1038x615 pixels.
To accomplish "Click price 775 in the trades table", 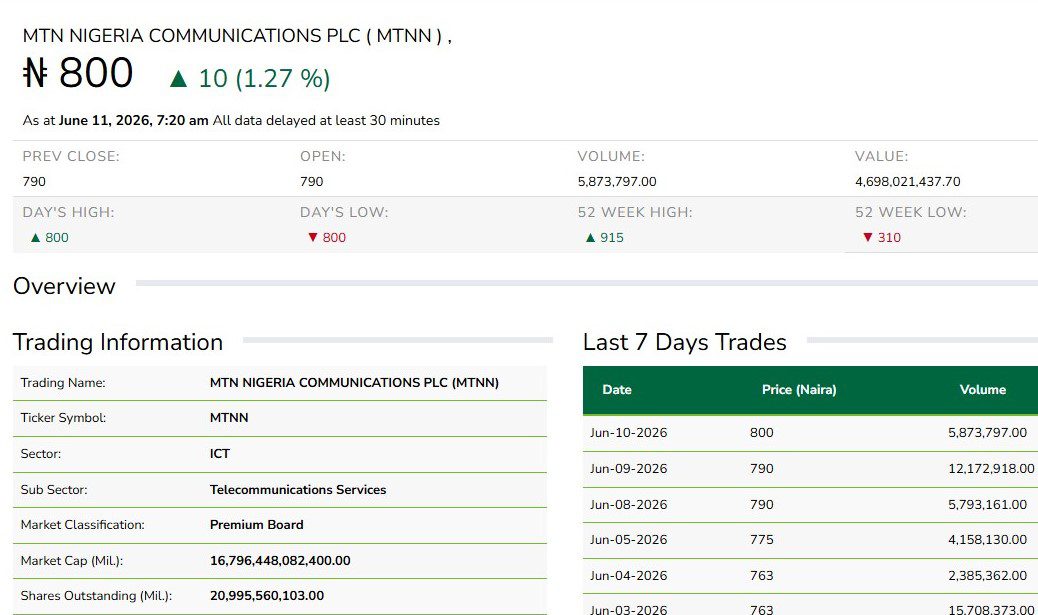I will pyautogui.click(x=761, y=540).
